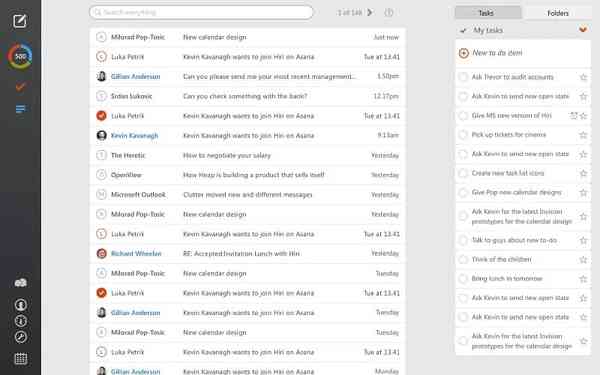Click The Heretic sender avatar
600x375 pixels.
101,155
